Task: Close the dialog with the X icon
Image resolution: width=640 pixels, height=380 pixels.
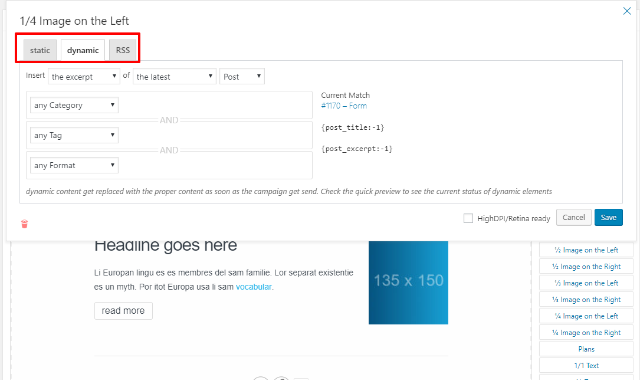Action: [627, 11]
